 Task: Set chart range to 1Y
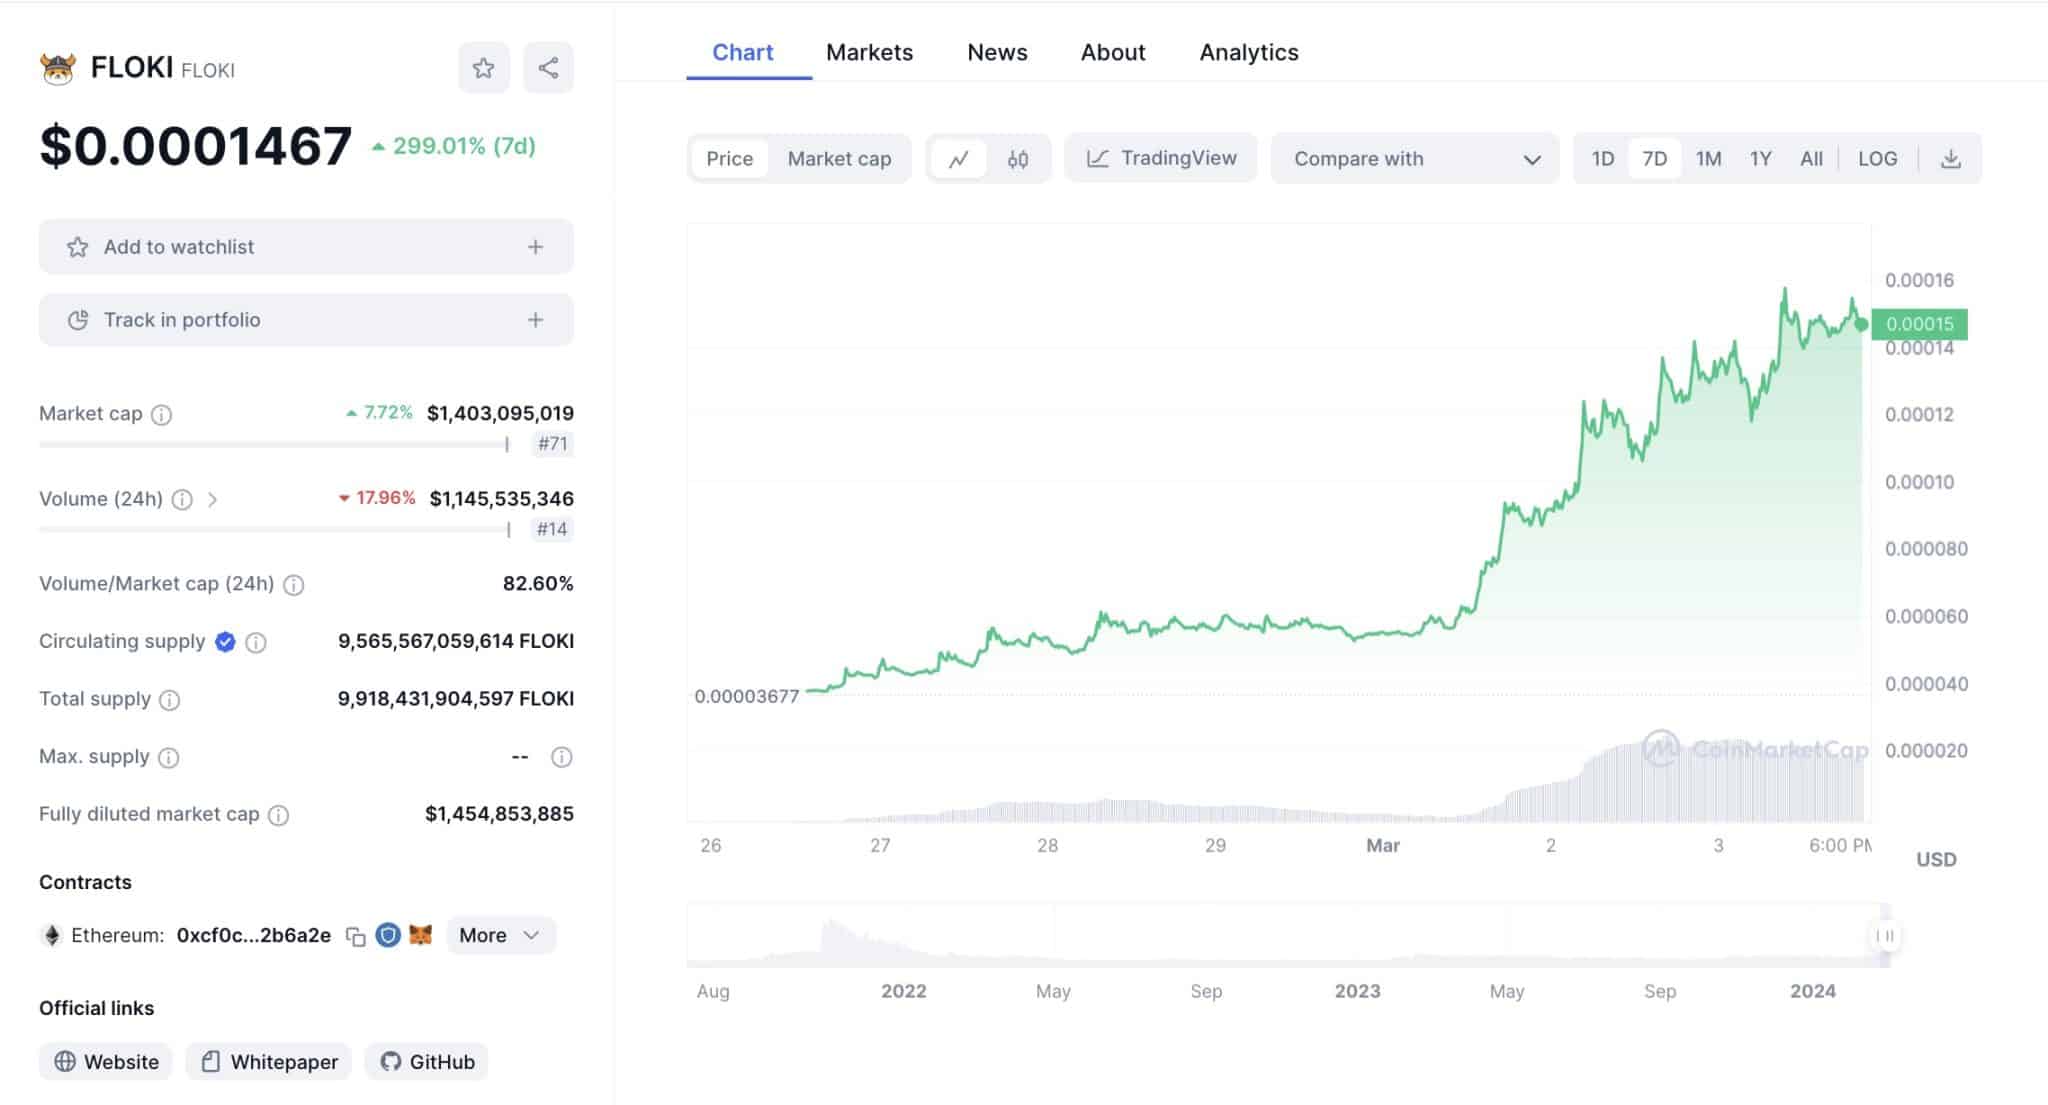(x=1760, y=159)
